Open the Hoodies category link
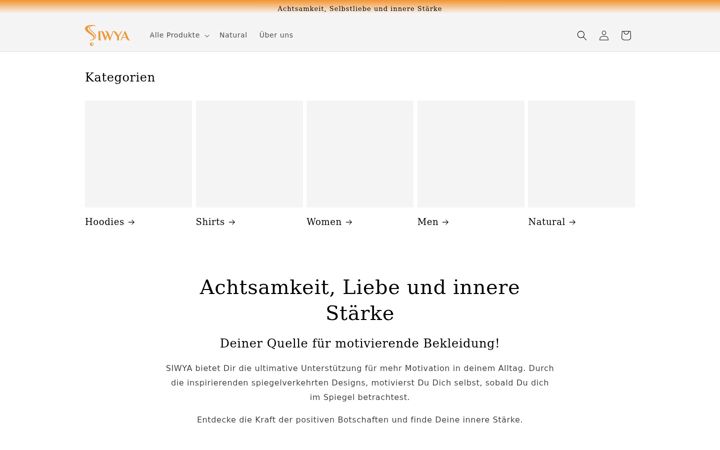This screenshot has height=450, width=720. point(110,222)
